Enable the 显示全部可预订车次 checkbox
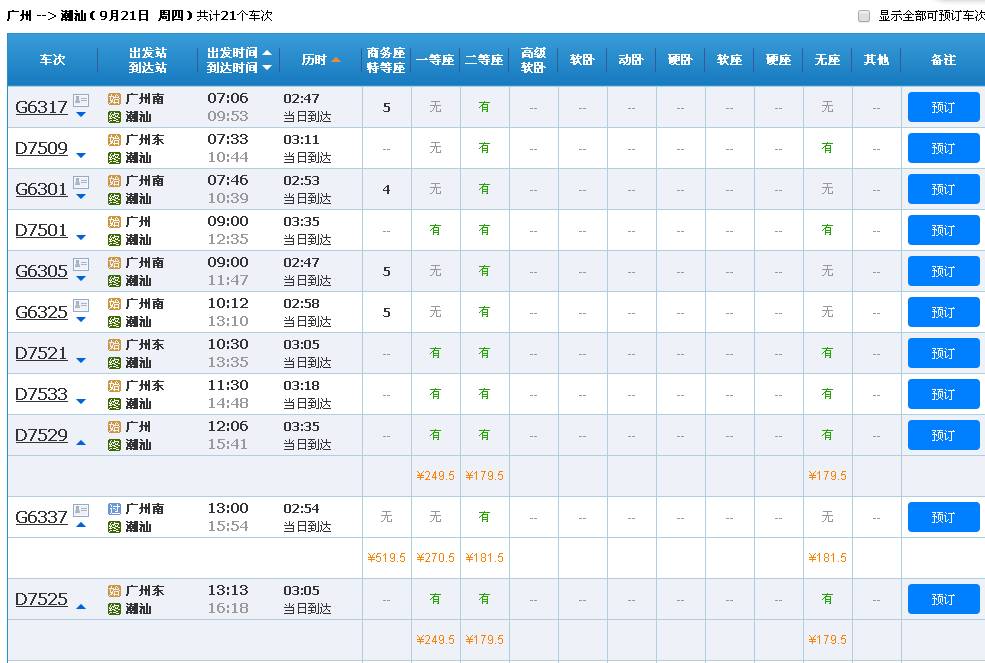 864,15
